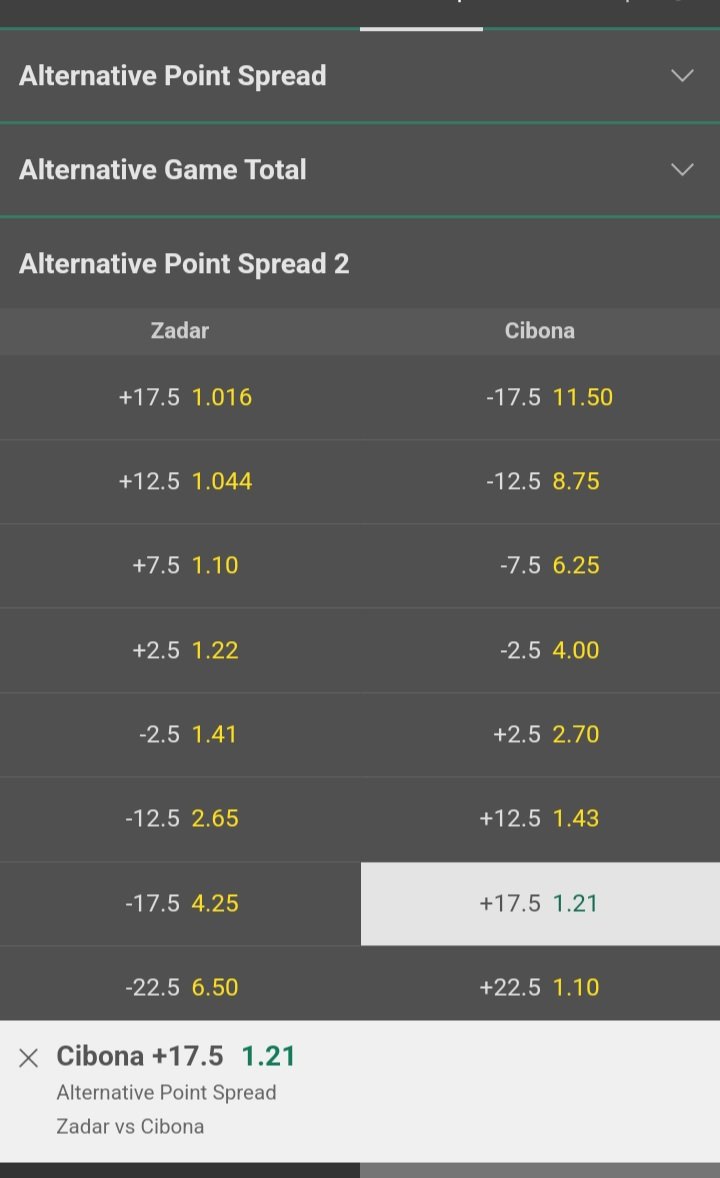720x1178 pixels.
Task: Collapse the Alternative Point Spread 2 header
Action: (x=360, y=264)
